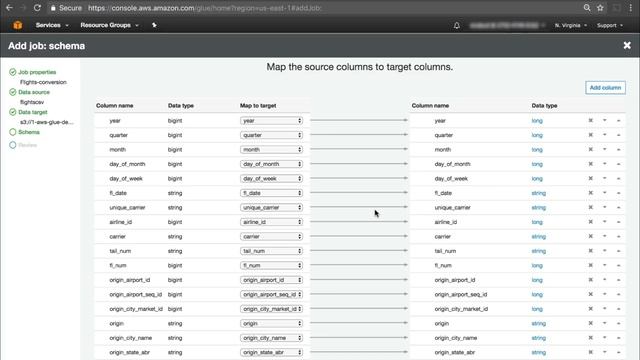
Task: Click flightscsv data source name in sidebar
Action: click(x=31, y=102)
